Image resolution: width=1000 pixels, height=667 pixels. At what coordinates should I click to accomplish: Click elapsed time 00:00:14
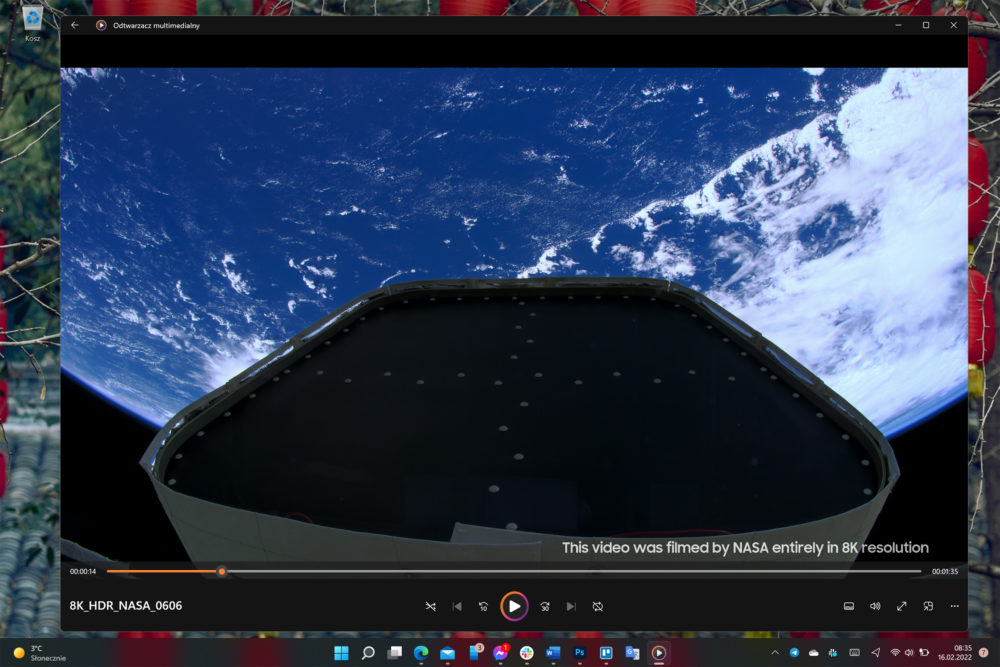(83, 571)
